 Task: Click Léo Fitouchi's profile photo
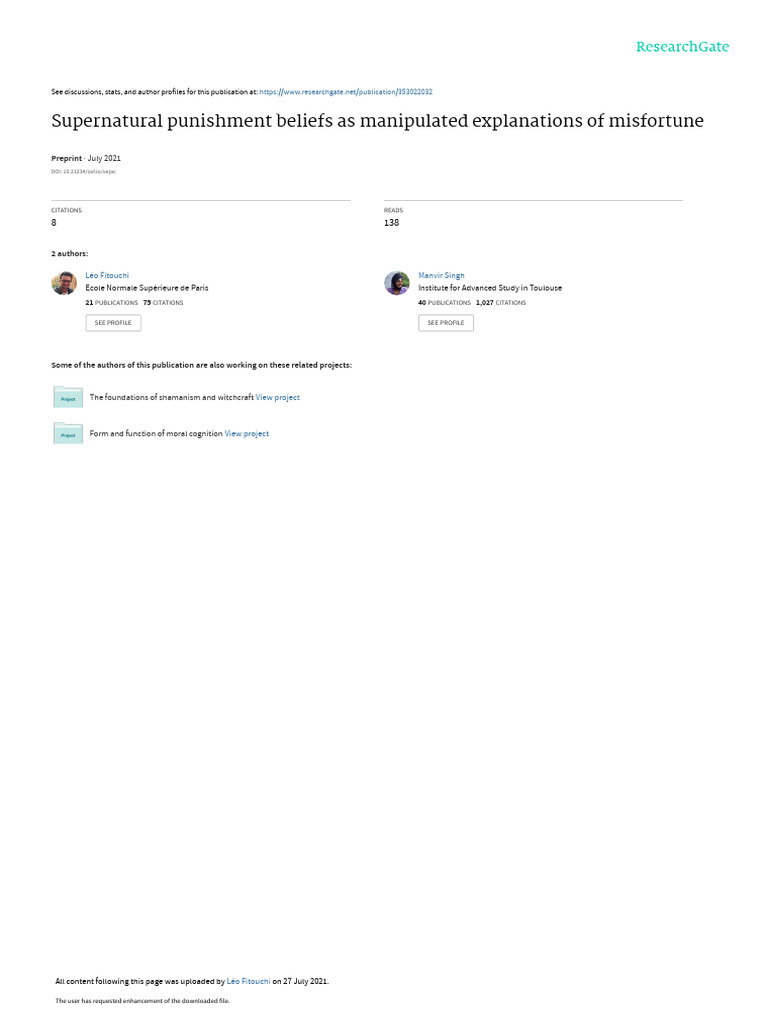tap(64, 283)
